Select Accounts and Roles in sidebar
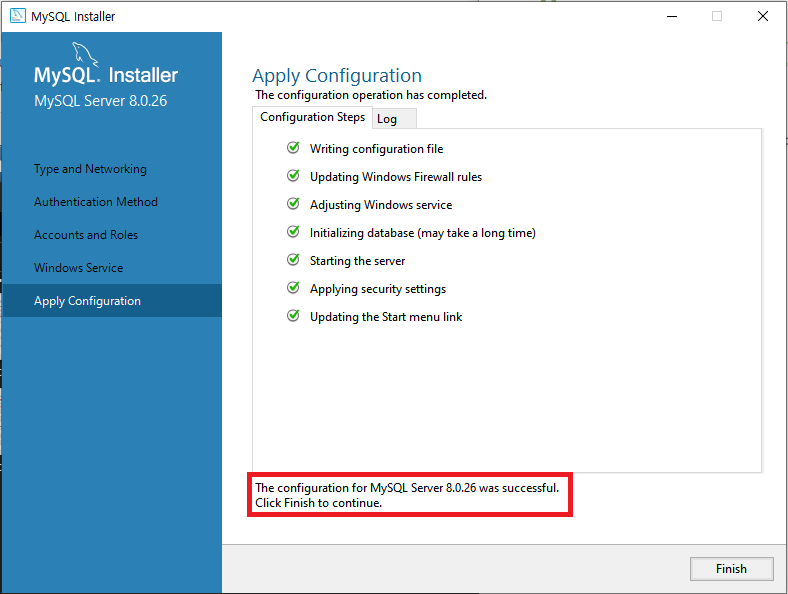Image resolution: width=788 pixels, height=594 pixels. pos(86,235)
